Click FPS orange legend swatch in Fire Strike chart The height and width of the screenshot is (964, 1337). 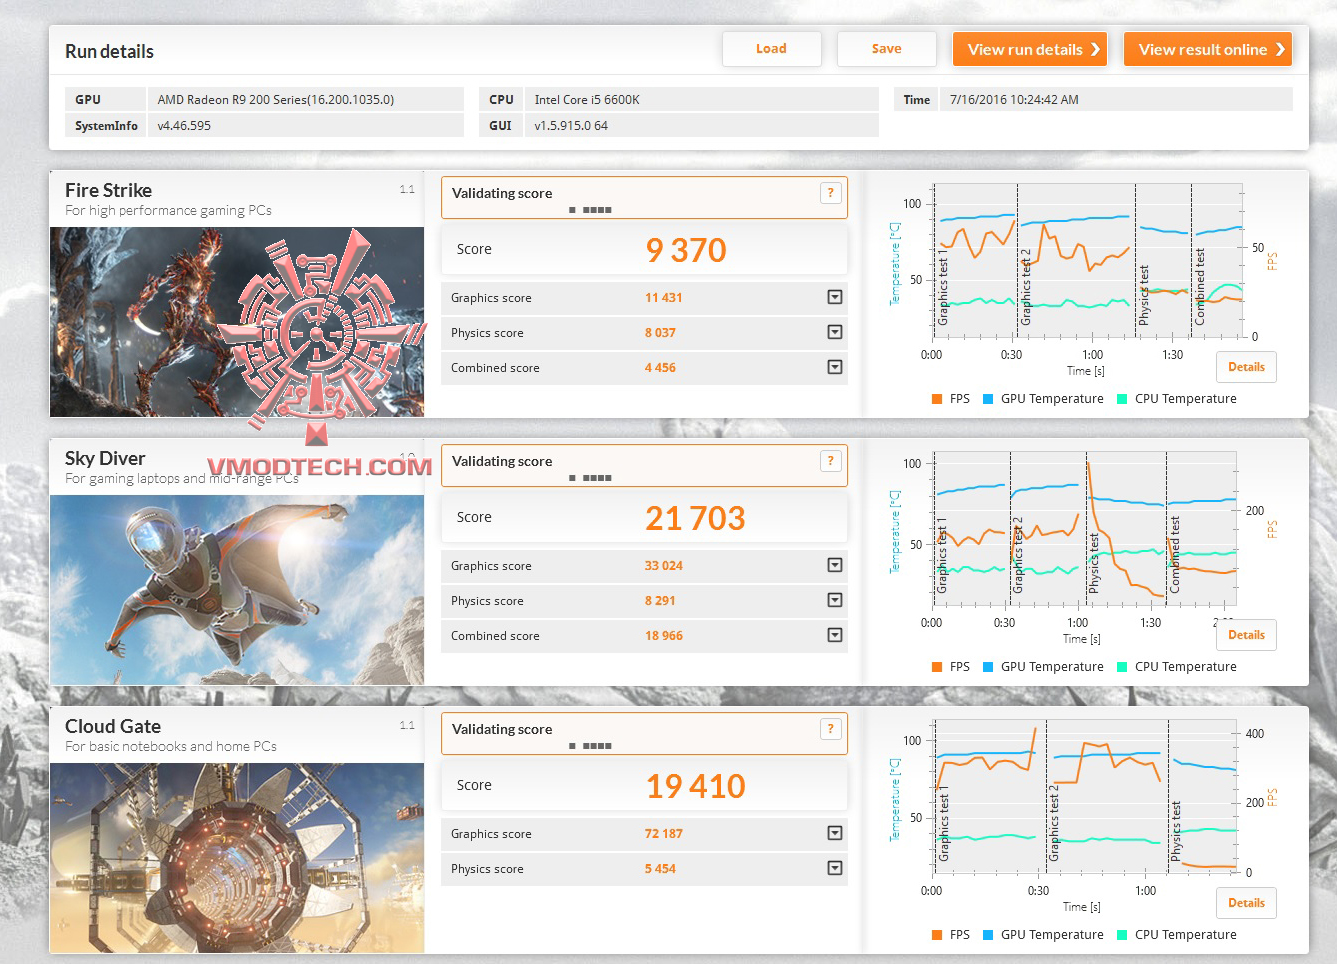[937, 399]
